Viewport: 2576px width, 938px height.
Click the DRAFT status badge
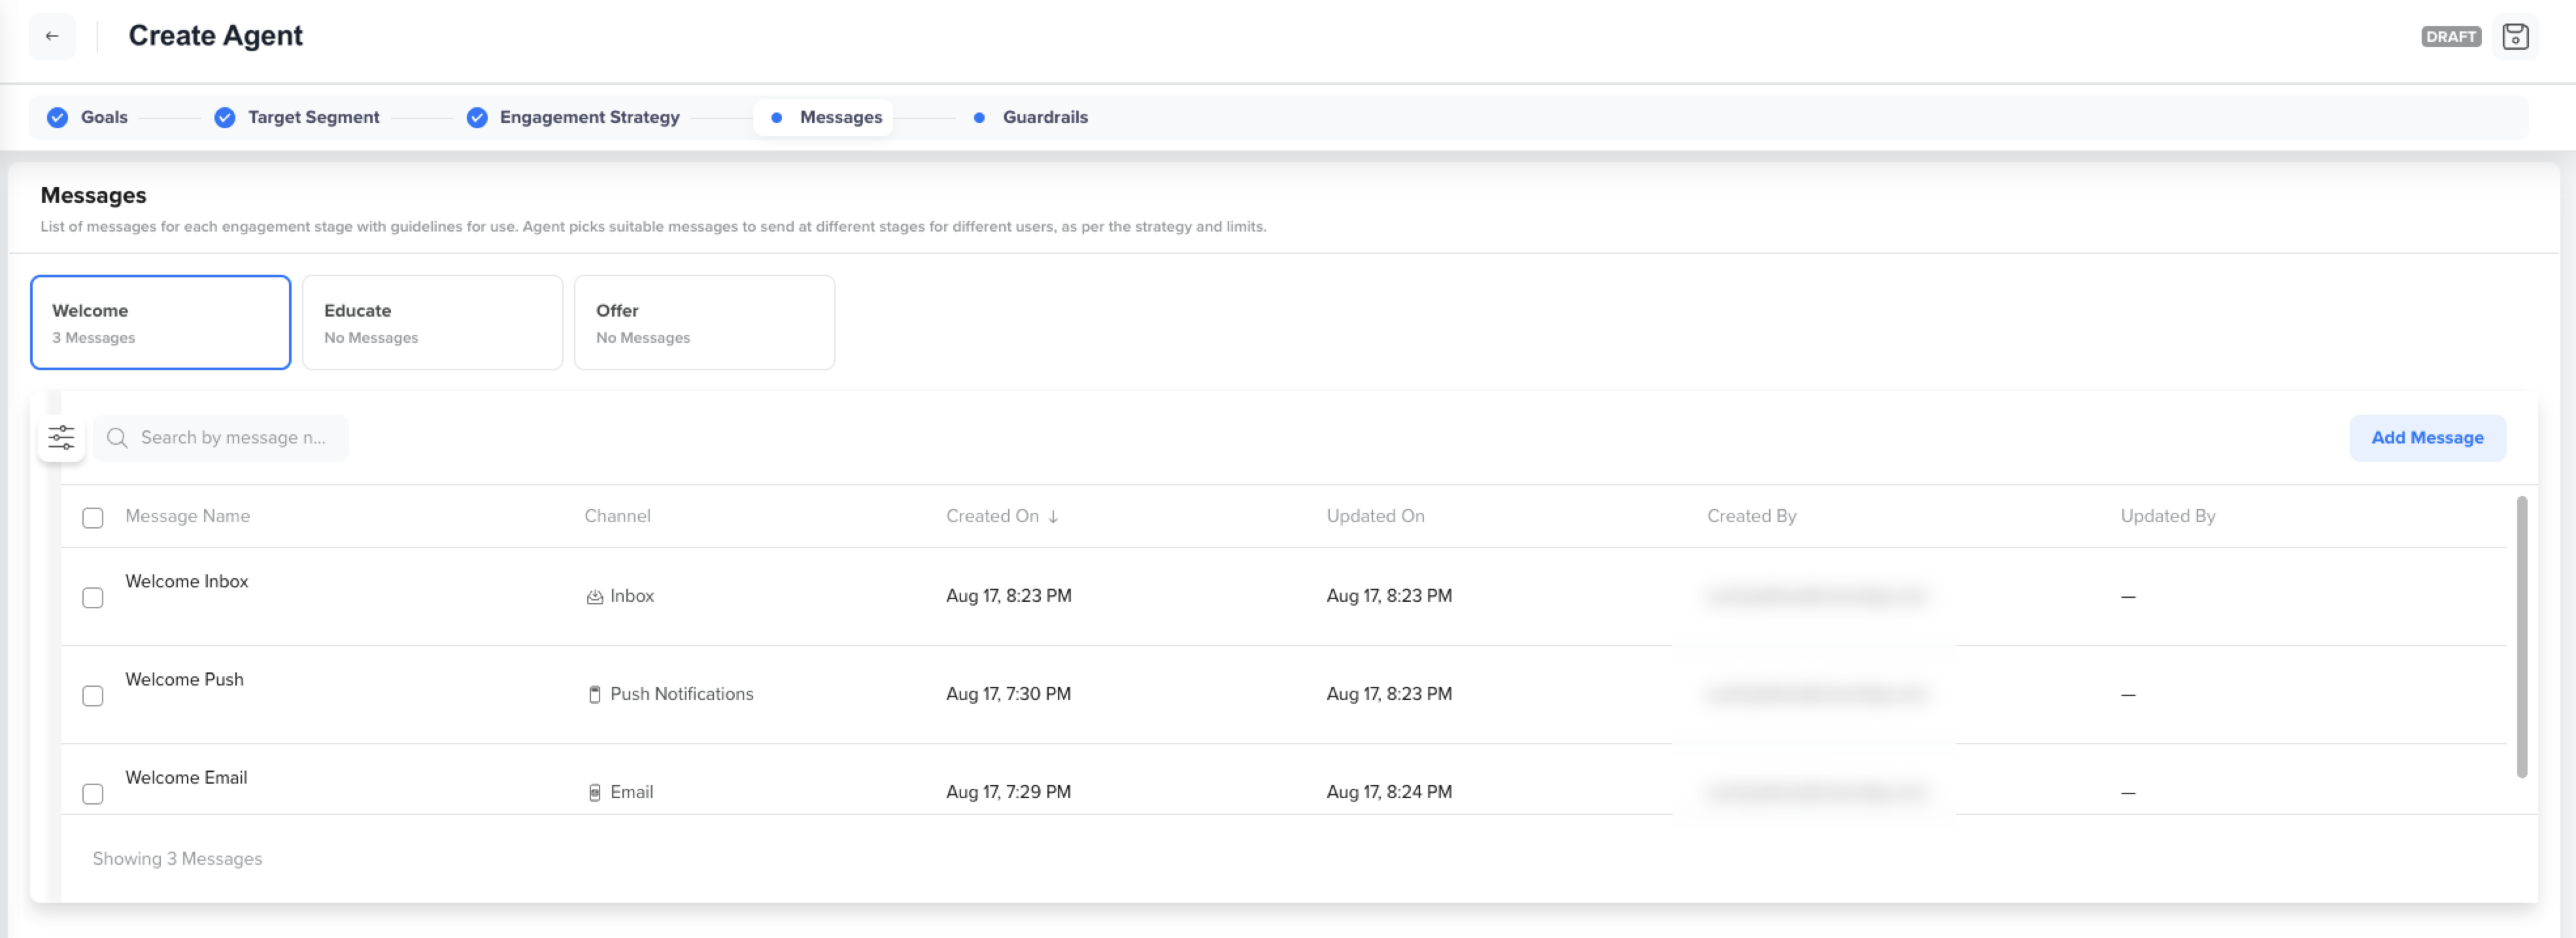pyautogui.click(x=2451, y=37)
